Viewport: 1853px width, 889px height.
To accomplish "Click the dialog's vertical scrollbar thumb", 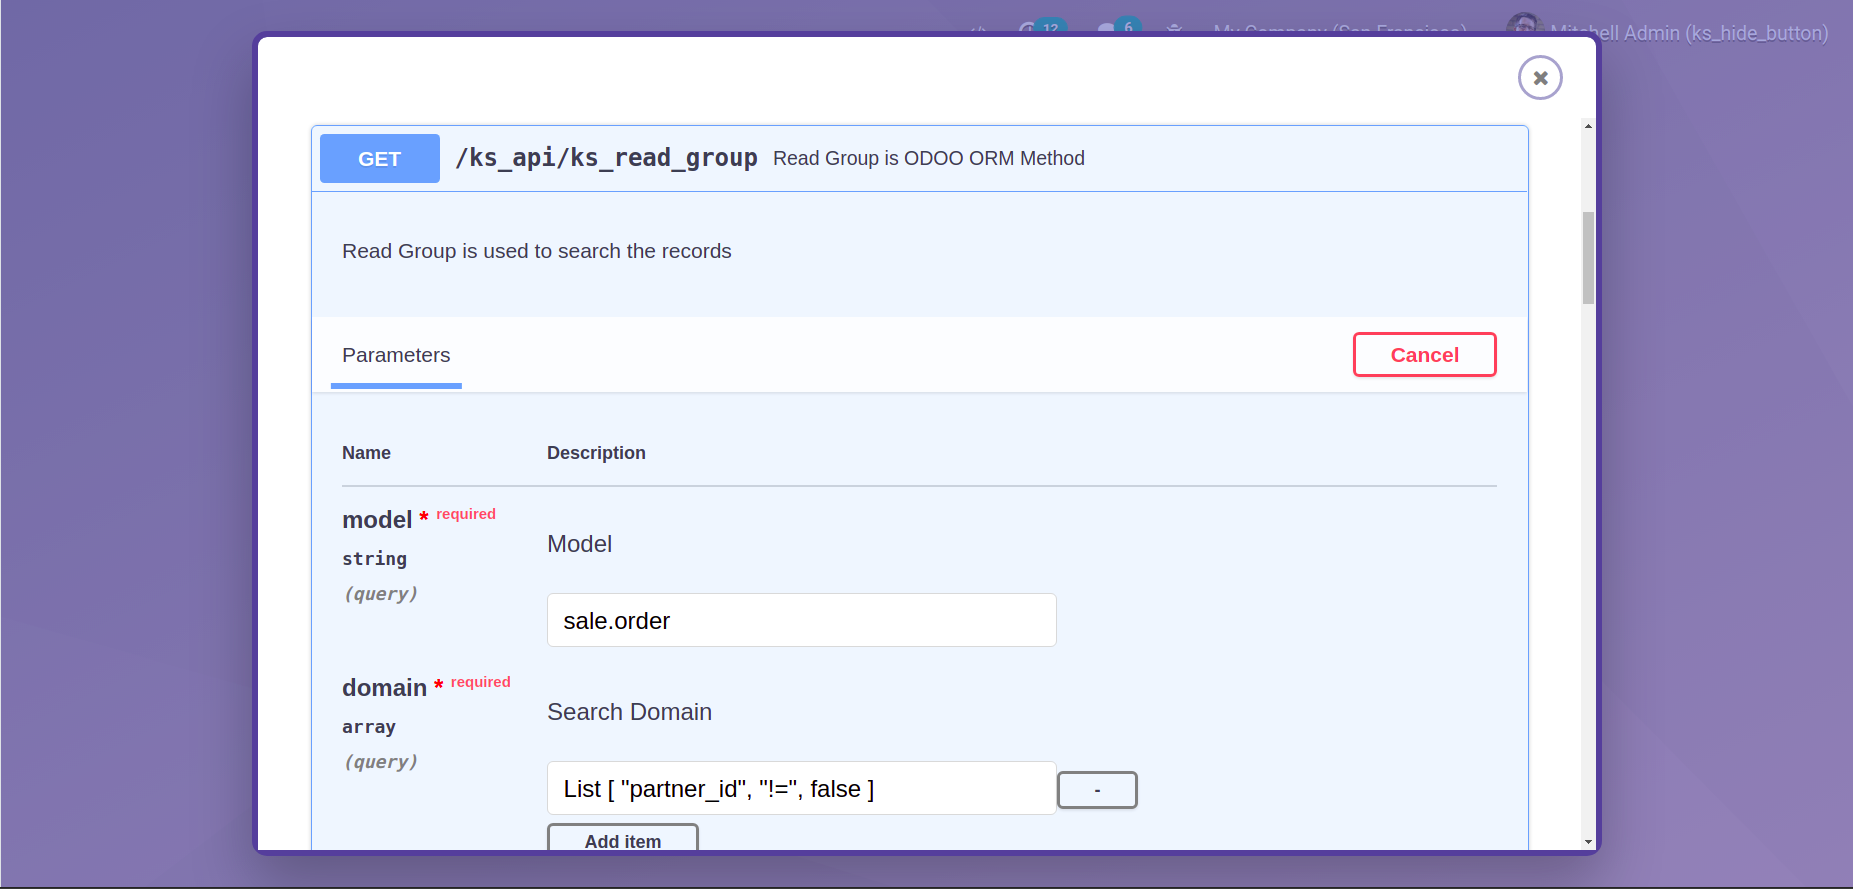I will [1588, 257].
